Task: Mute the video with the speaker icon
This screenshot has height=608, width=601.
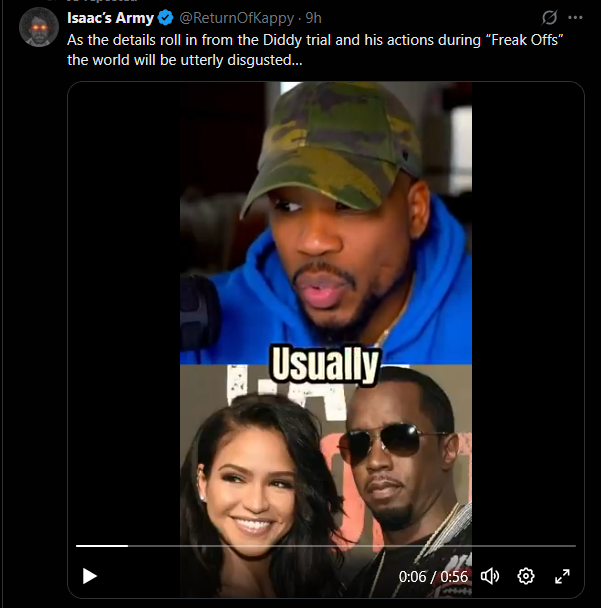Action: (x=490, y=576)
